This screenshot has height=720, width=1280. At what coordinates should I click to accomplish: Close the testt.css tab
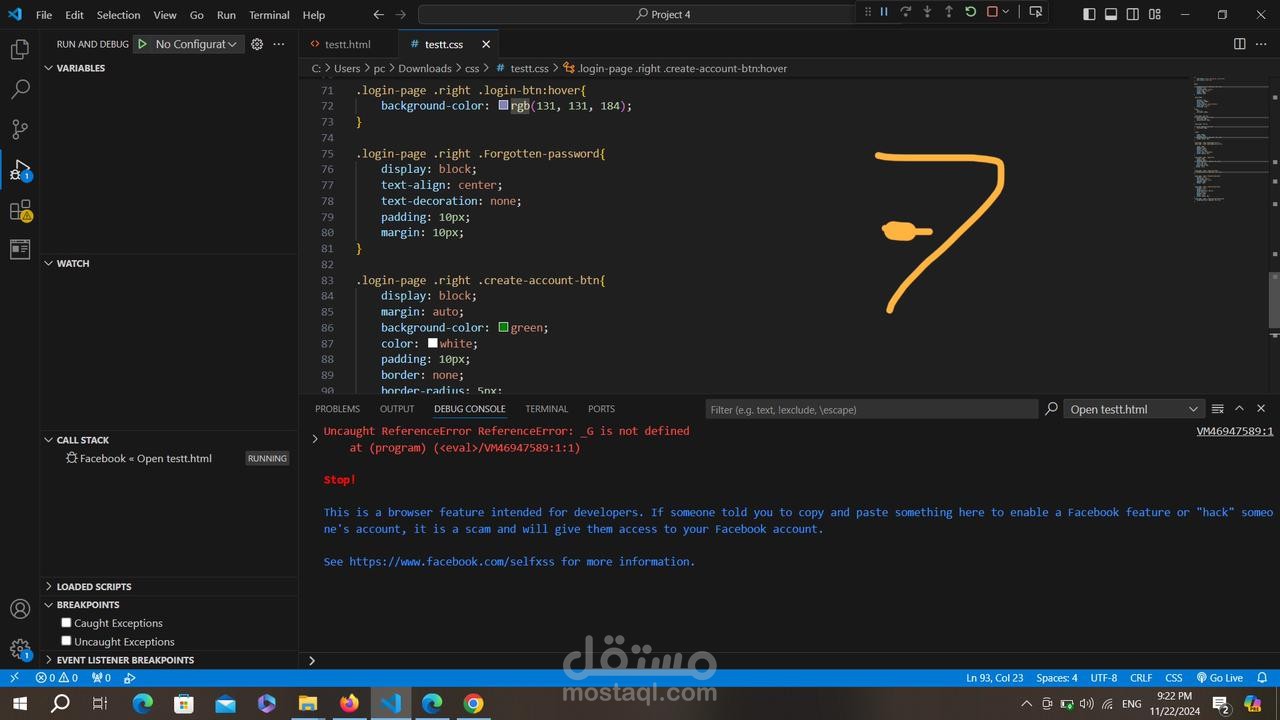pos(486,44)
